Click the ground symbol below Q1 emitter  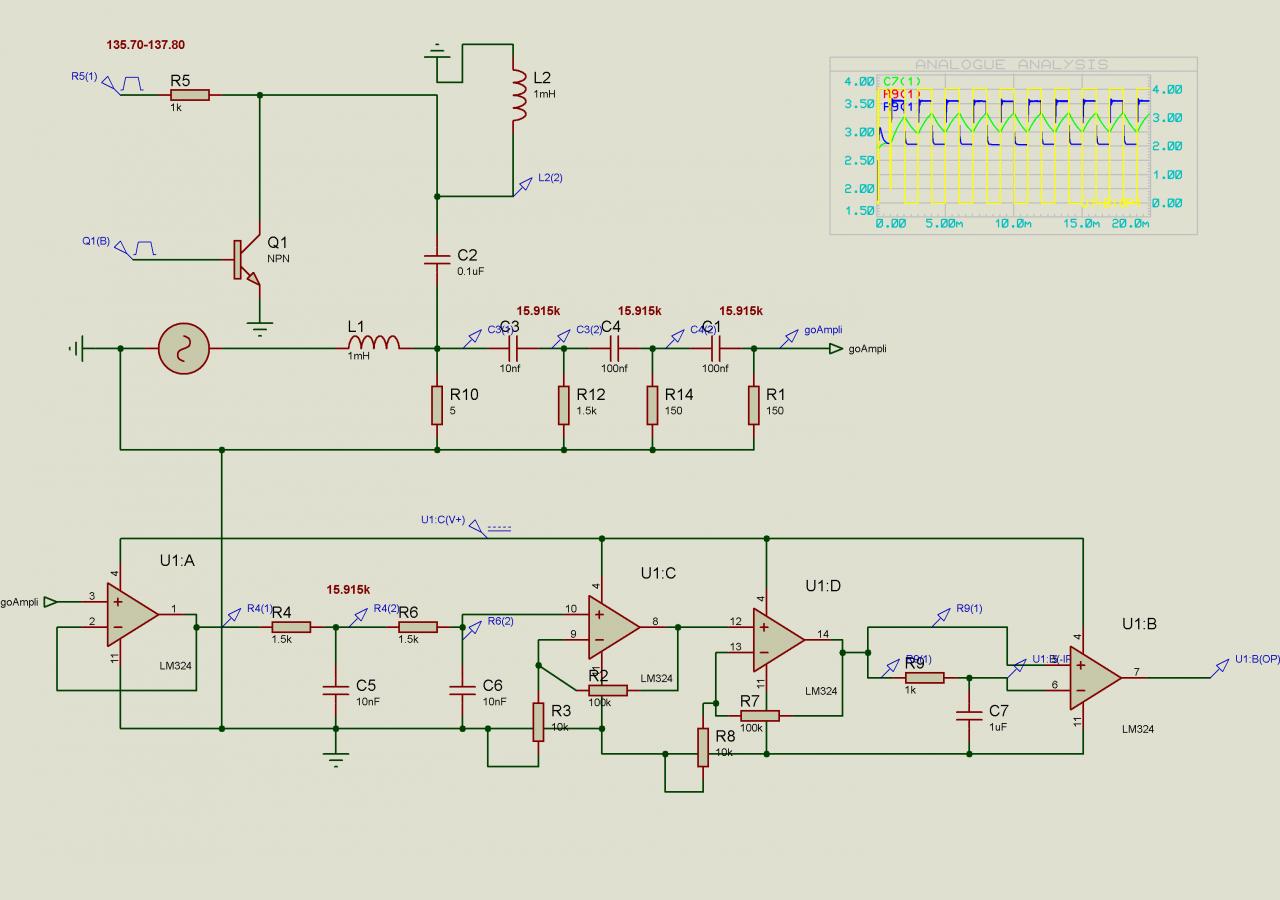[260, 327]
